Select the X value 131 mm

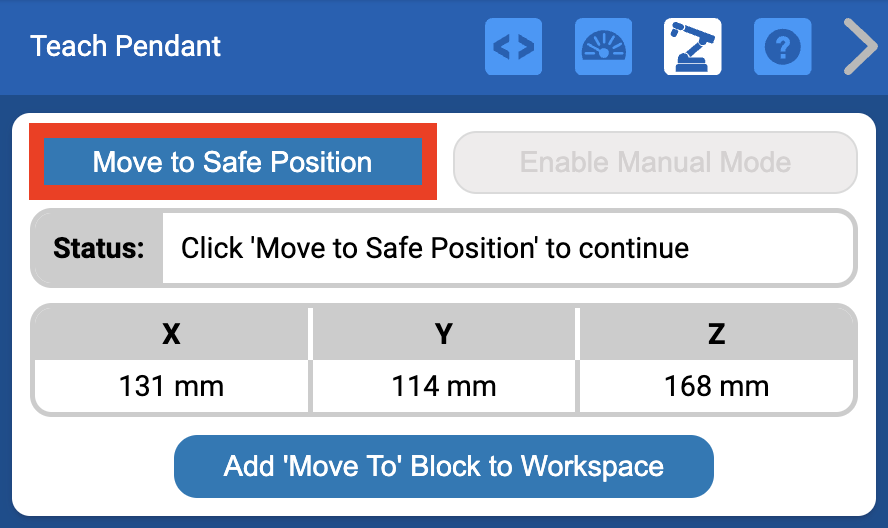pyautogui.click(x=171, y=386)
